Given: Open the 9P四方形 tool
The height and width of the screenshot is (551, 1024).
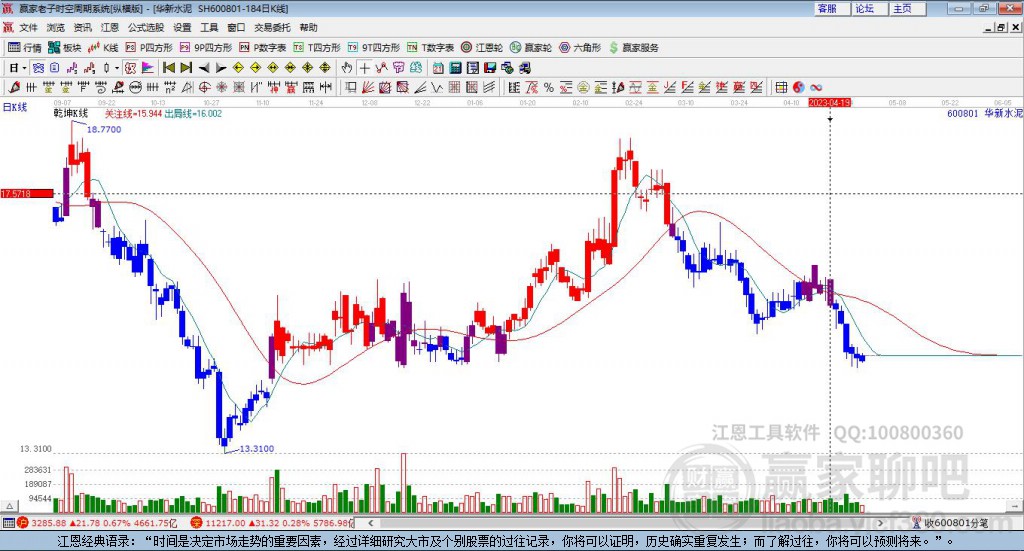Looking at the screenshot, I should [x=206, y=48].
